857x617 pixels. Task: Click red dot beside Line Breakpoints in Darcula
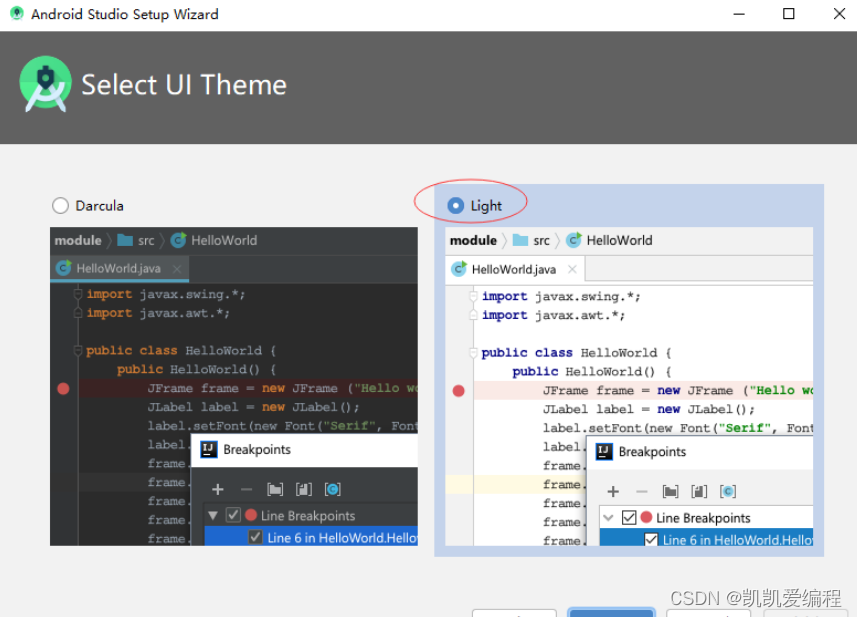pyautogui.click(x=251, y=515)
